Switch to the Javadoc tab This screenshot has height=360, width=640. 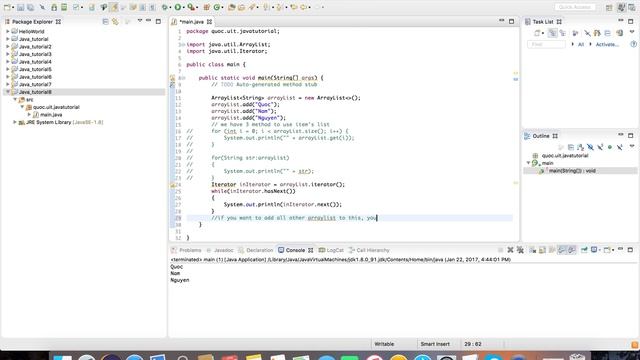coord(220,250)
